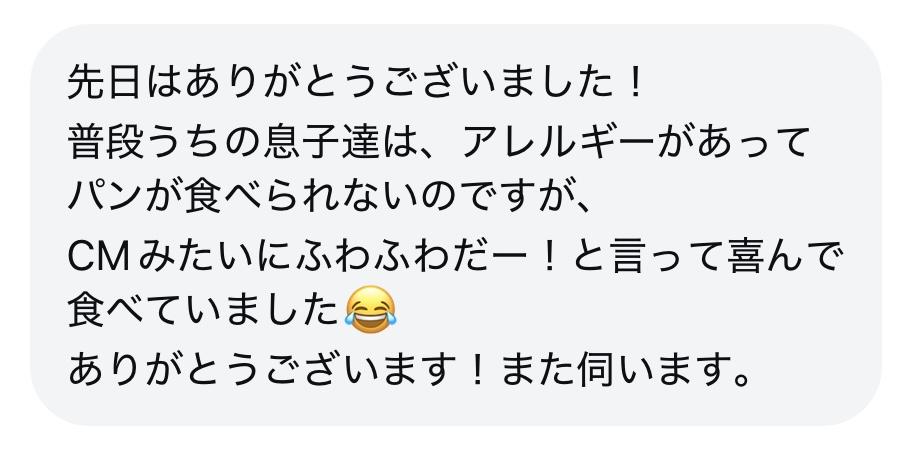Click the text 食べていました before the emoji

point(203,312)
